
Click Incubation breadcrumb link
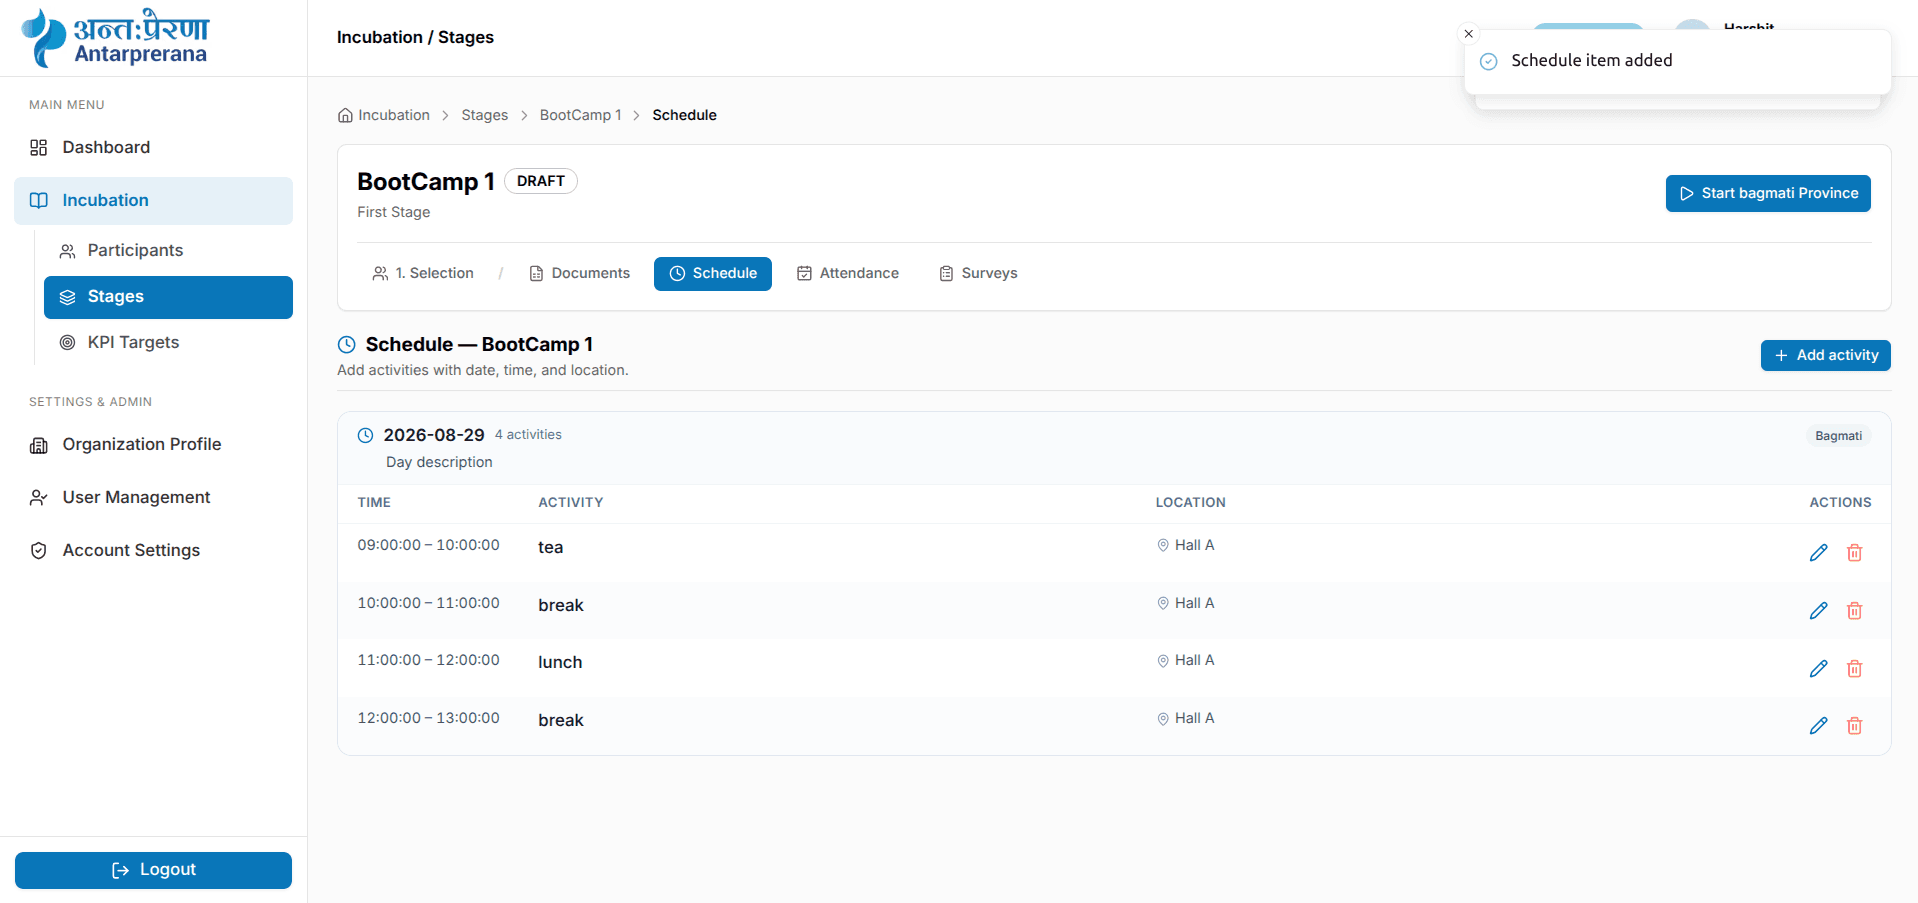pos(394,115)
